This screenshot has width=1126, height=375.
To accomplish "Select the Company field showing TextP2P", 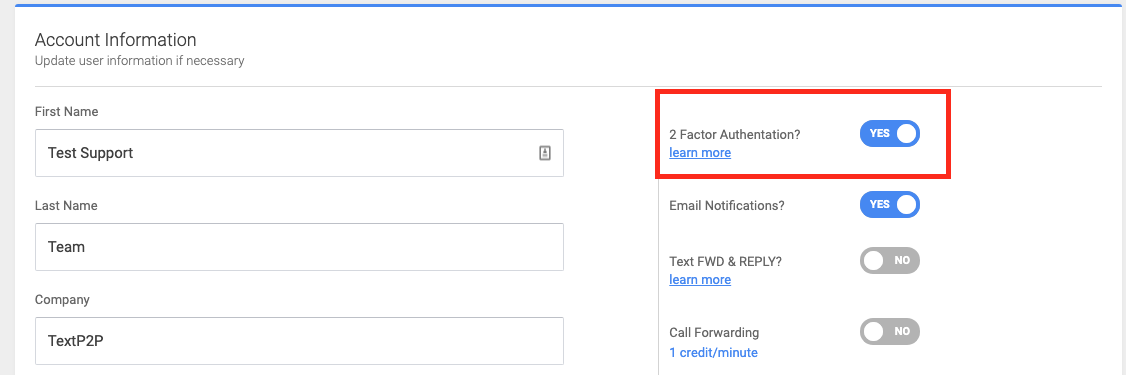I will [299, 341].
